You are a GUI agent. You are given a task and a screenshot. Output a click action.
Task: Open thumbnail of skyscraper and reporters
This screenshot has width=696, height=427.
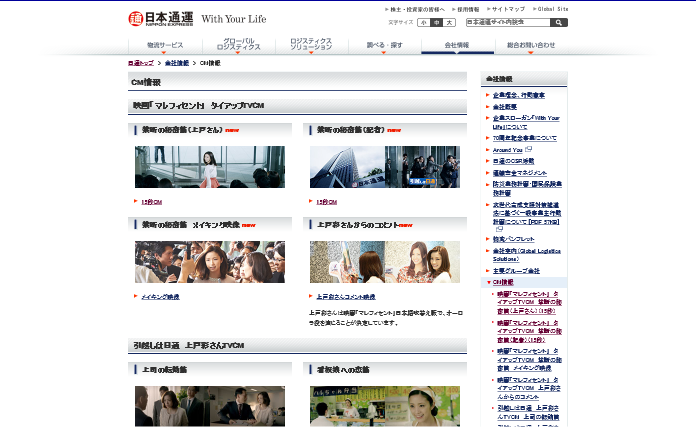pos(385,167)
